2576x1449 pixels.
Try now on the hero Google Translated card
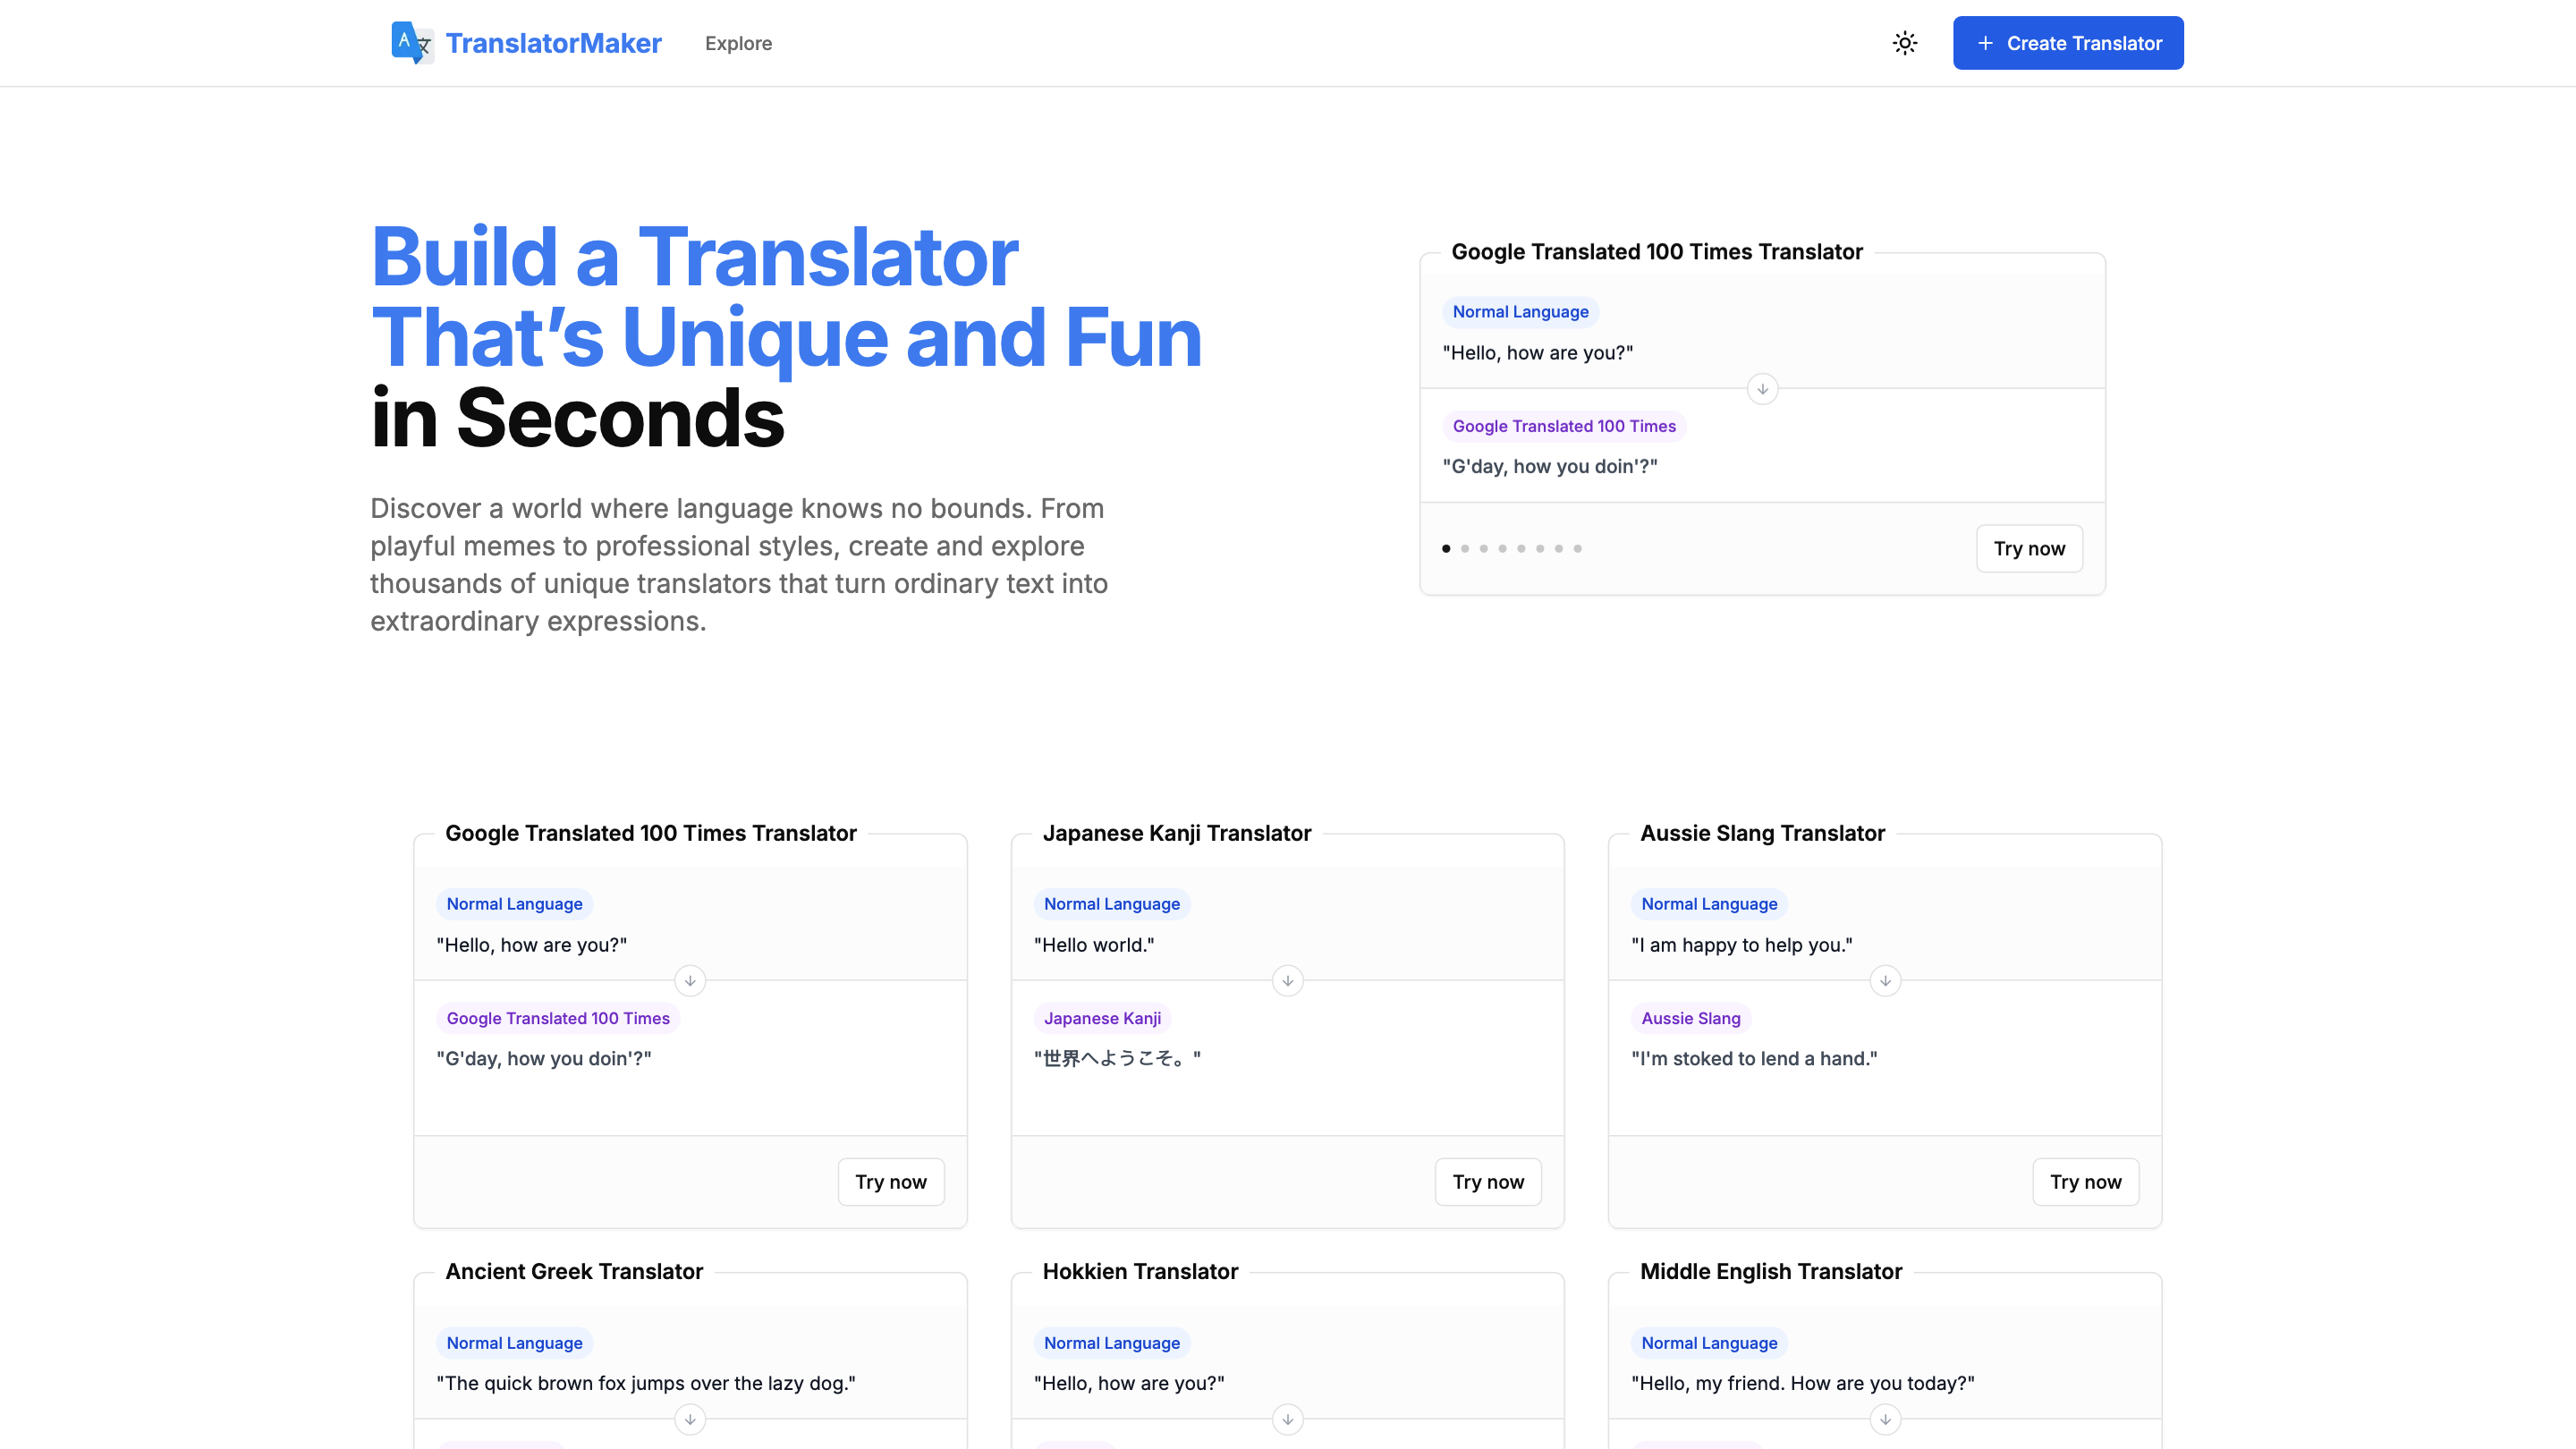click(2029, 548)
